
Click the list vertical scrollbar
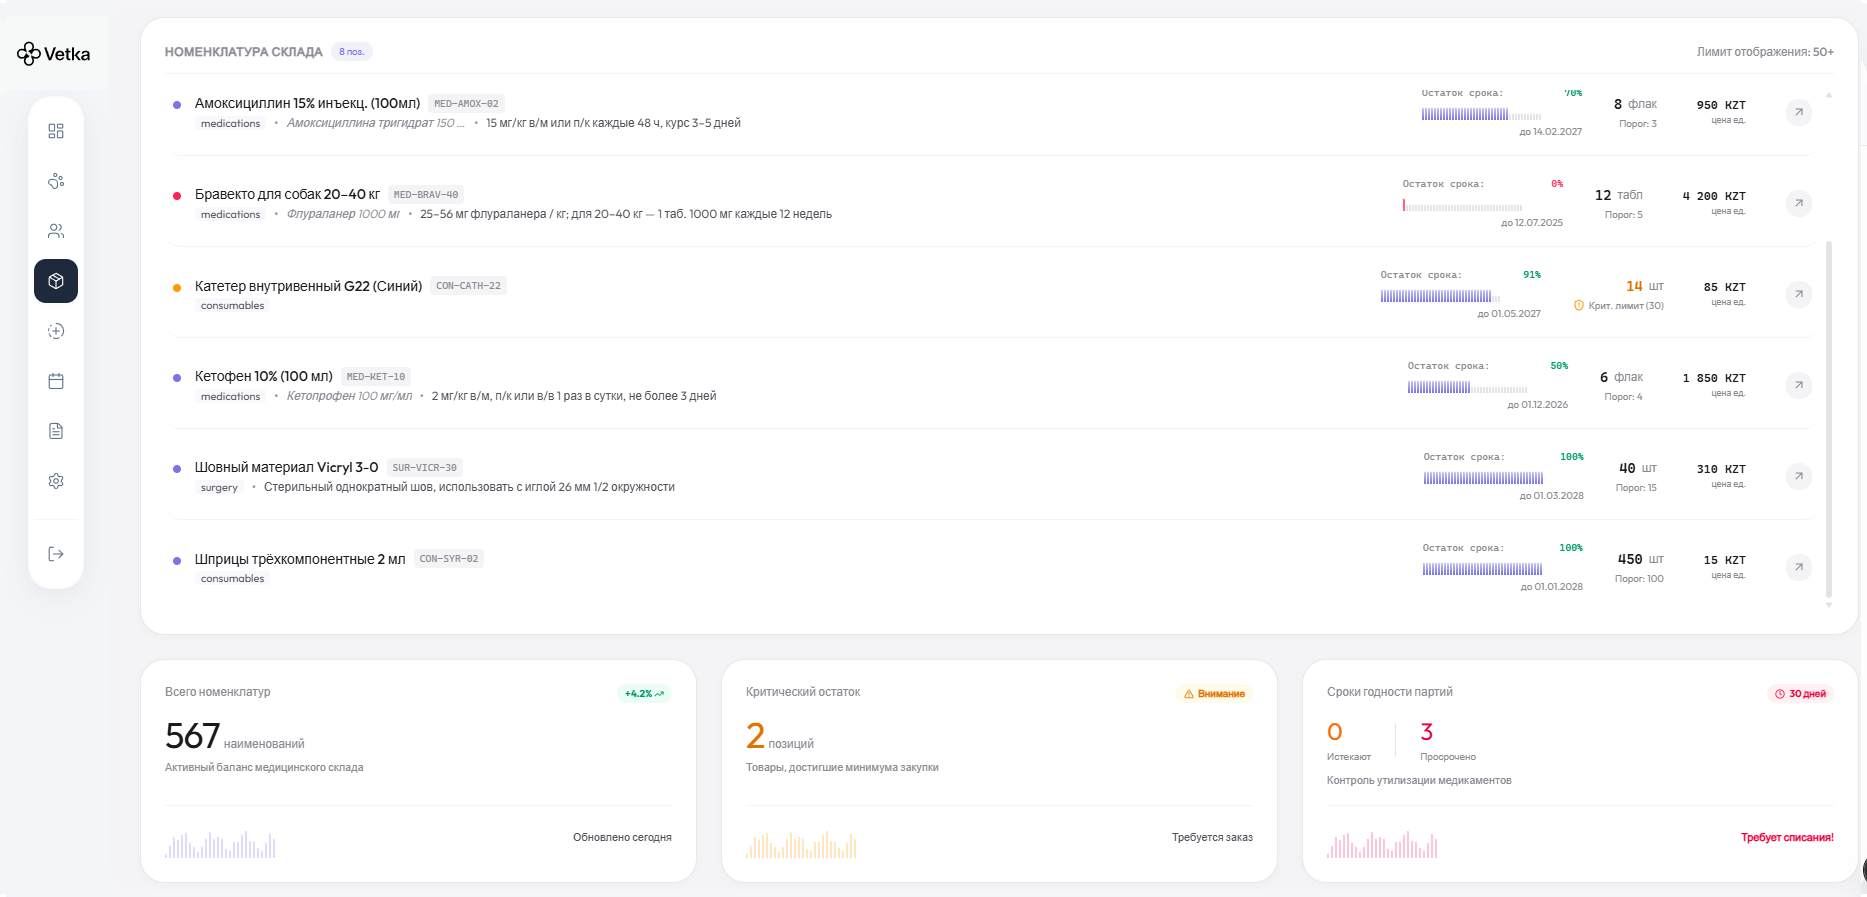(x=1829, y=418)
